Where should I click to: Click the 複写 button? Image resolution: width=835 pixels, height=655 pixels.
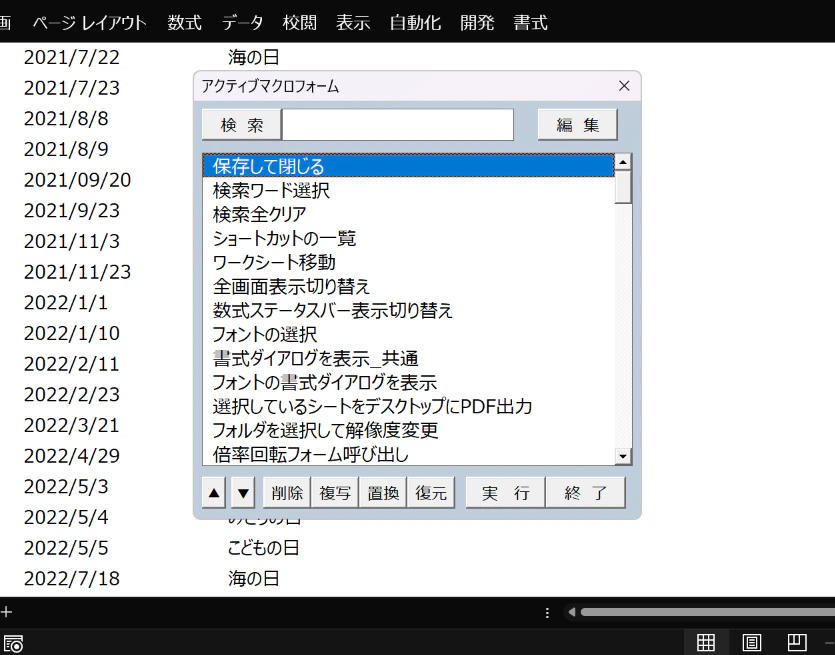[x=335, y=493]
